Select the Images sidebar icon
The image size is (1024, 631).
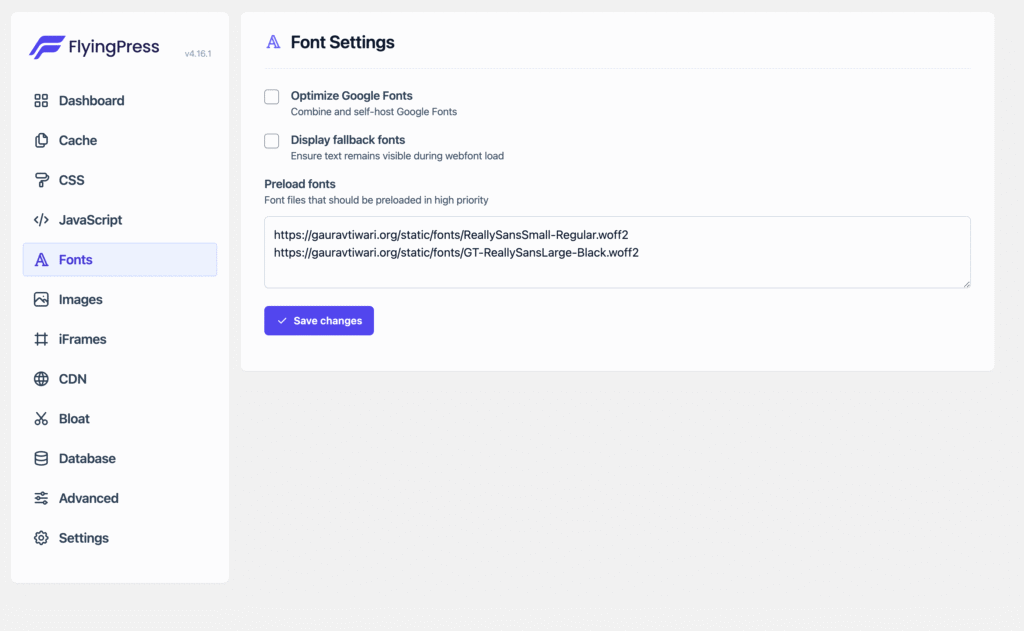click(40, 299)
